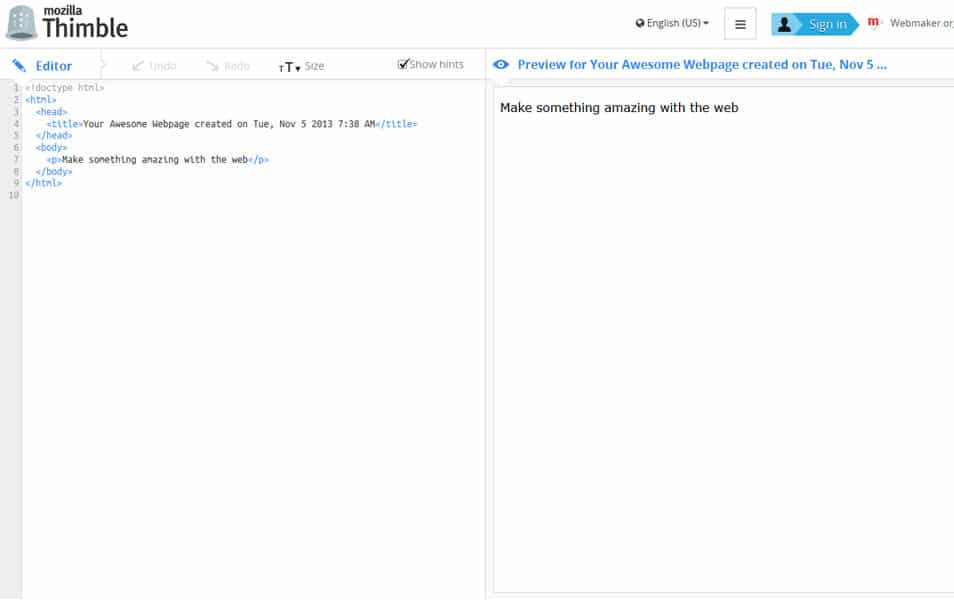Select the pencil Editor icon

click(16, 64)
